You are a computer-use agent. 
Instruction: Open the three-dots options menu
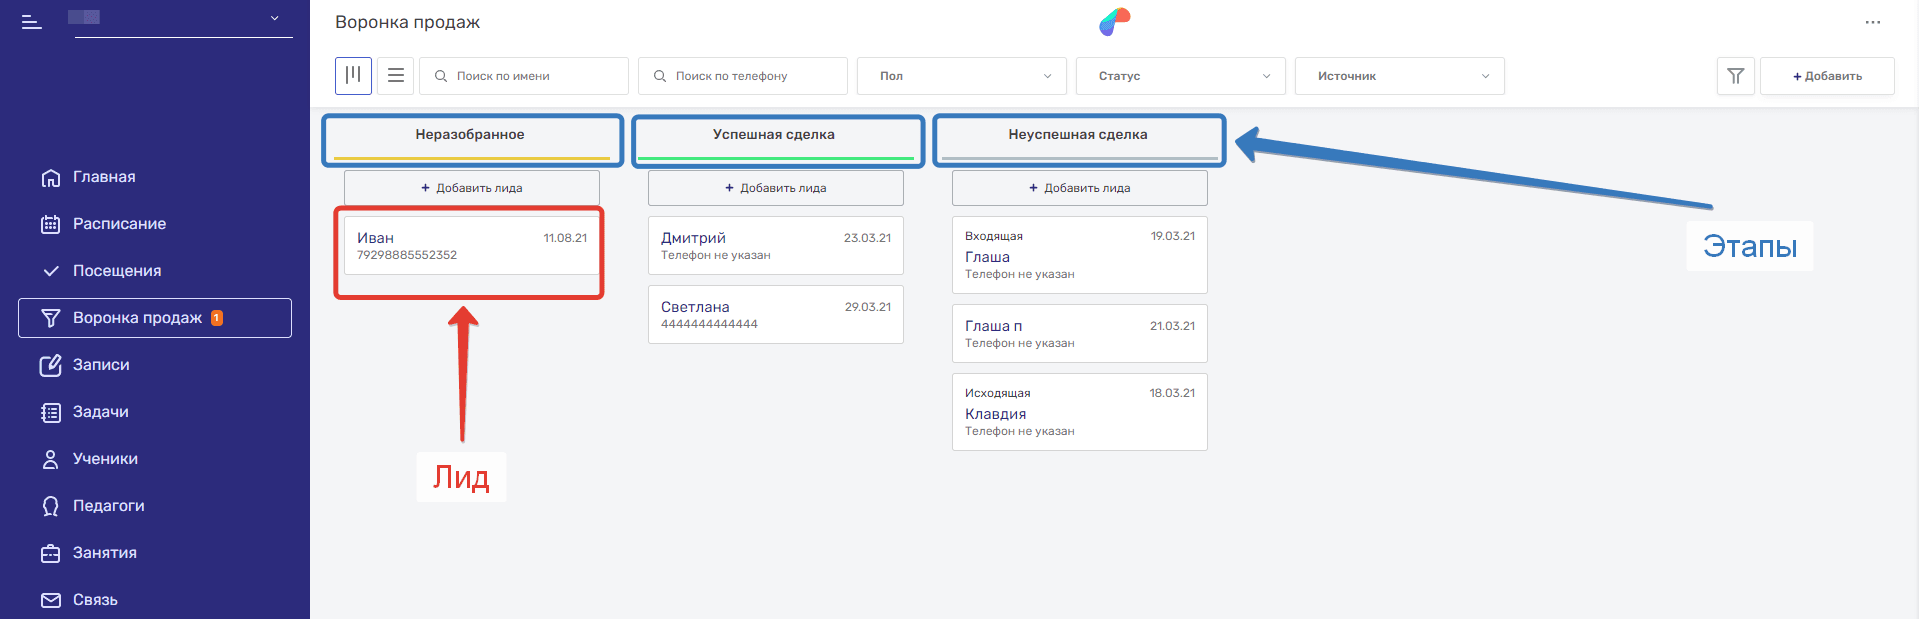[1872, 22]
